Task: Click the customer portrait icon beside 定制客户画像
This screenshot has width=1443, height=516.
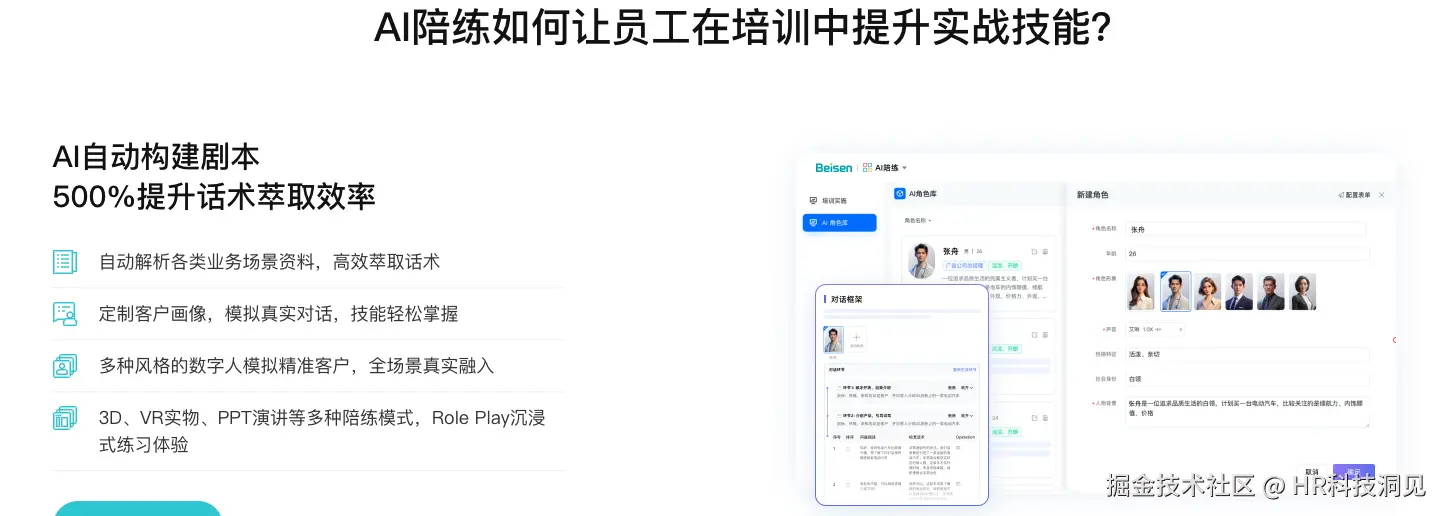Action: pos(65,314)
